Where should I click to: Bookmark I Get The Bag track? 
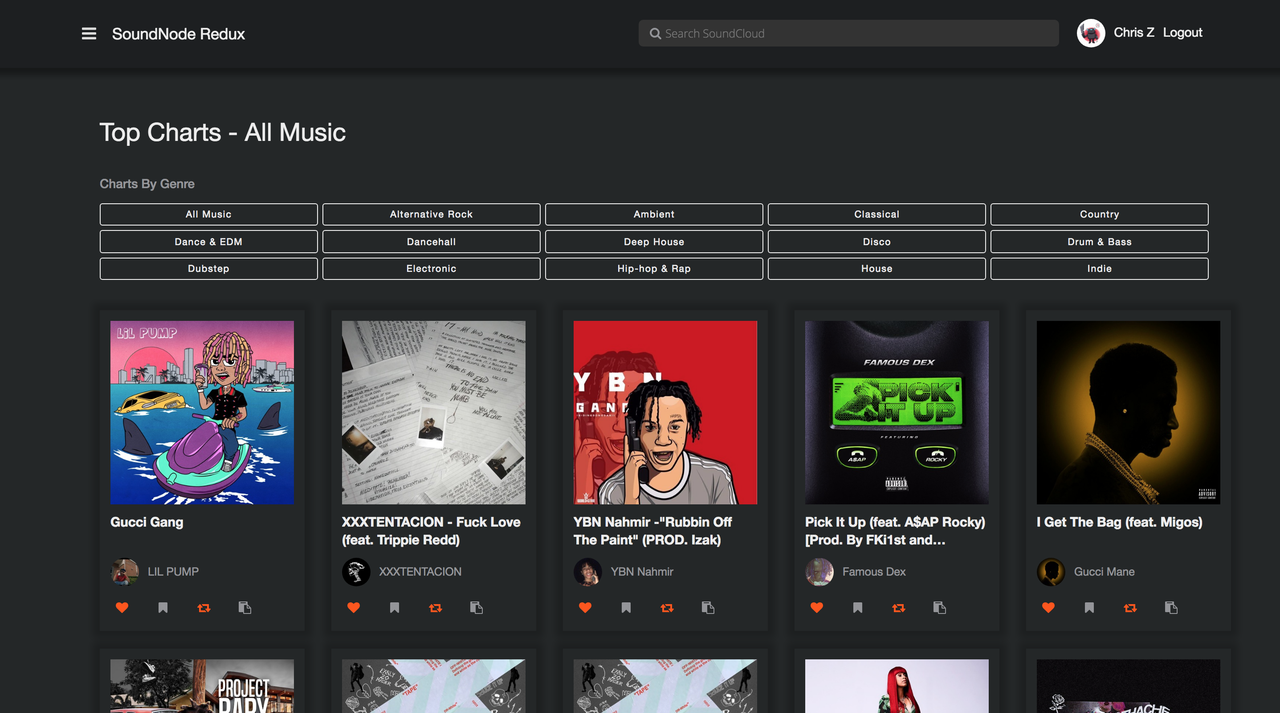point(1089,607)
